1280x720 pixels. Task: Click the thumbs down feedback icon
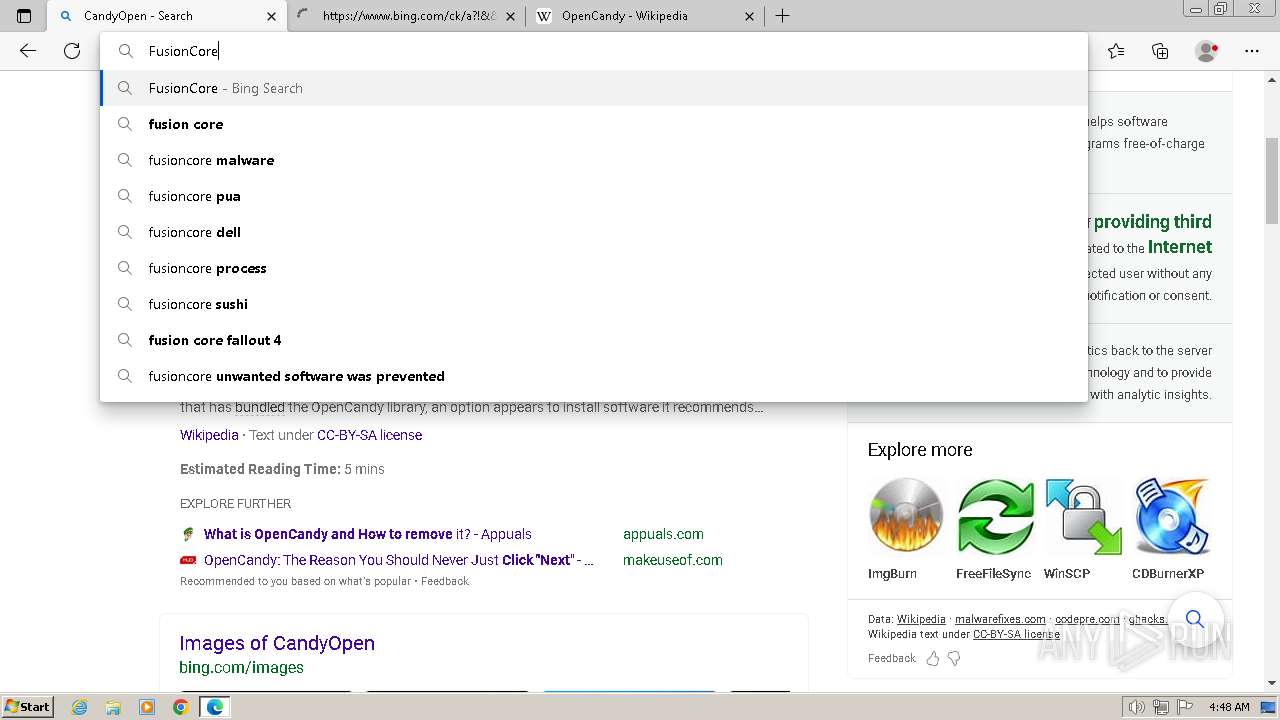click(954, 658)
